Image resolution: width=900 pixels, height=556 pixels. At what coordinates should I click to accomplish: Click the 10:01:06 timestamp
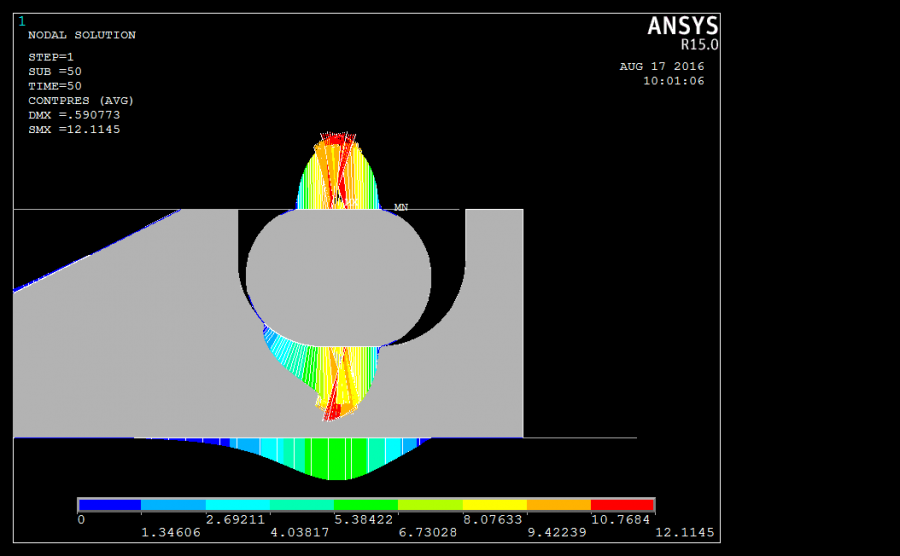pos(673,81)
